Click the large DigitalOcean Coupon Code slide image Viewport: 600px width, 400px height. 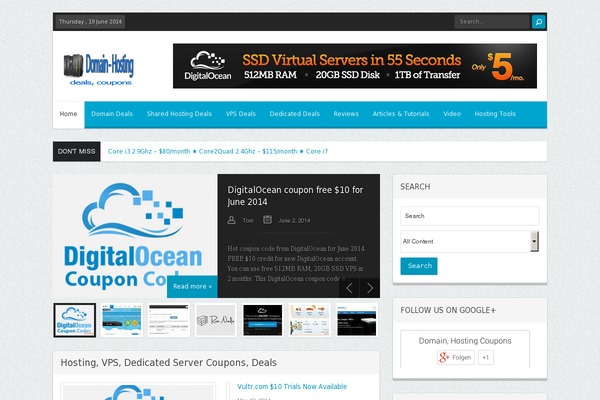point(135,236)
